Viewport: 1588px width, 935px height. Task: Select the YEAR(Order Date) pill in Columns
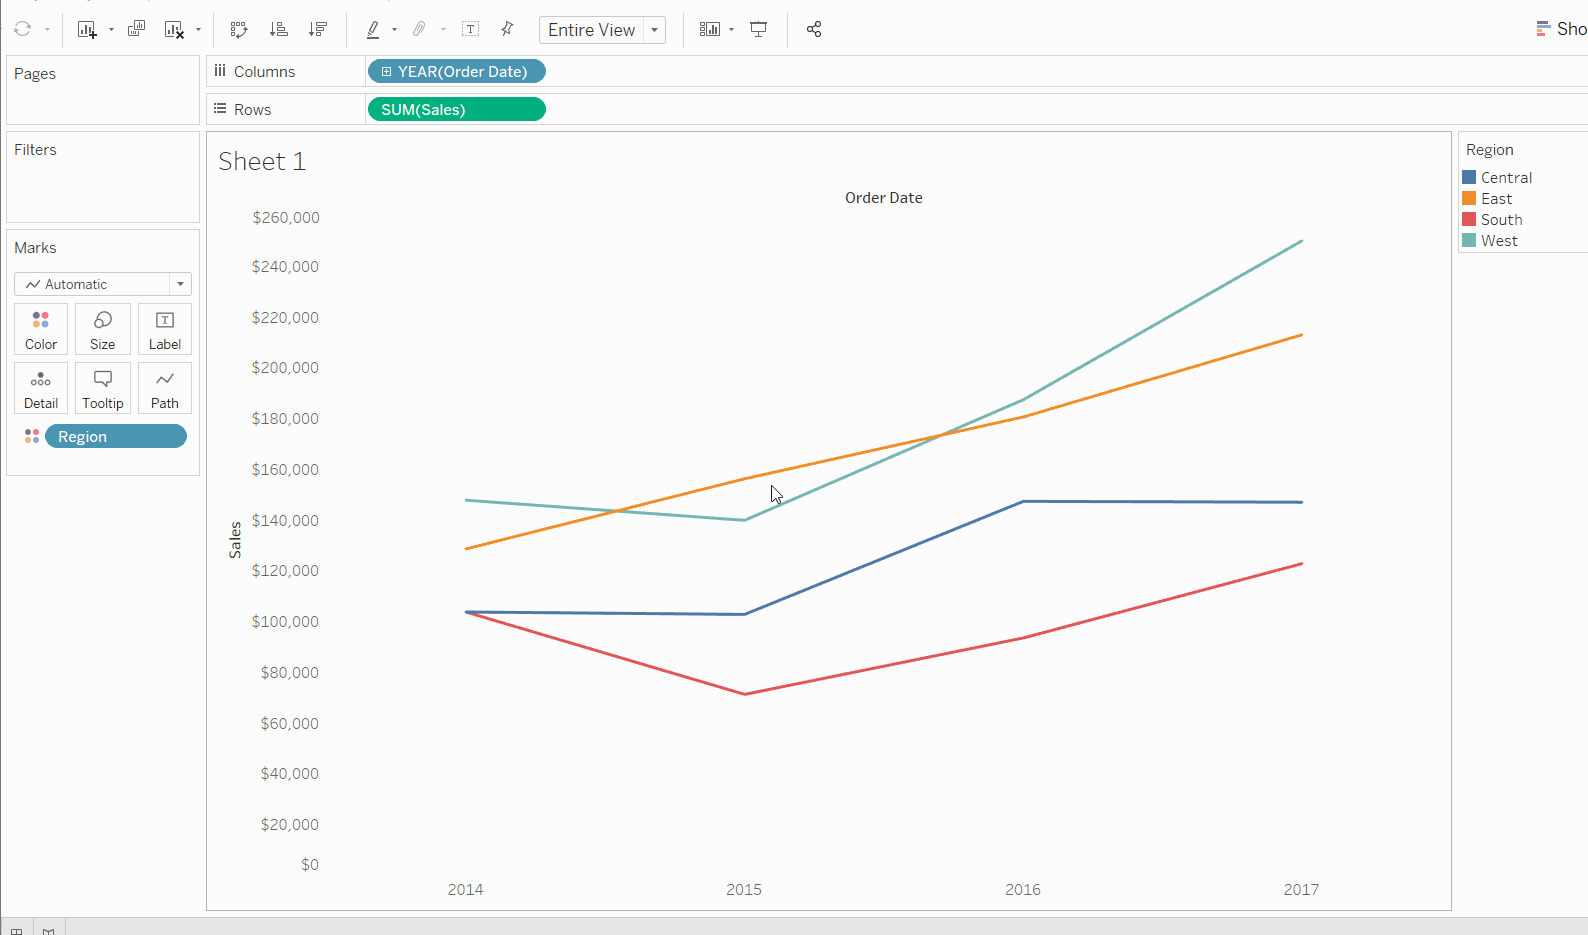457,71
